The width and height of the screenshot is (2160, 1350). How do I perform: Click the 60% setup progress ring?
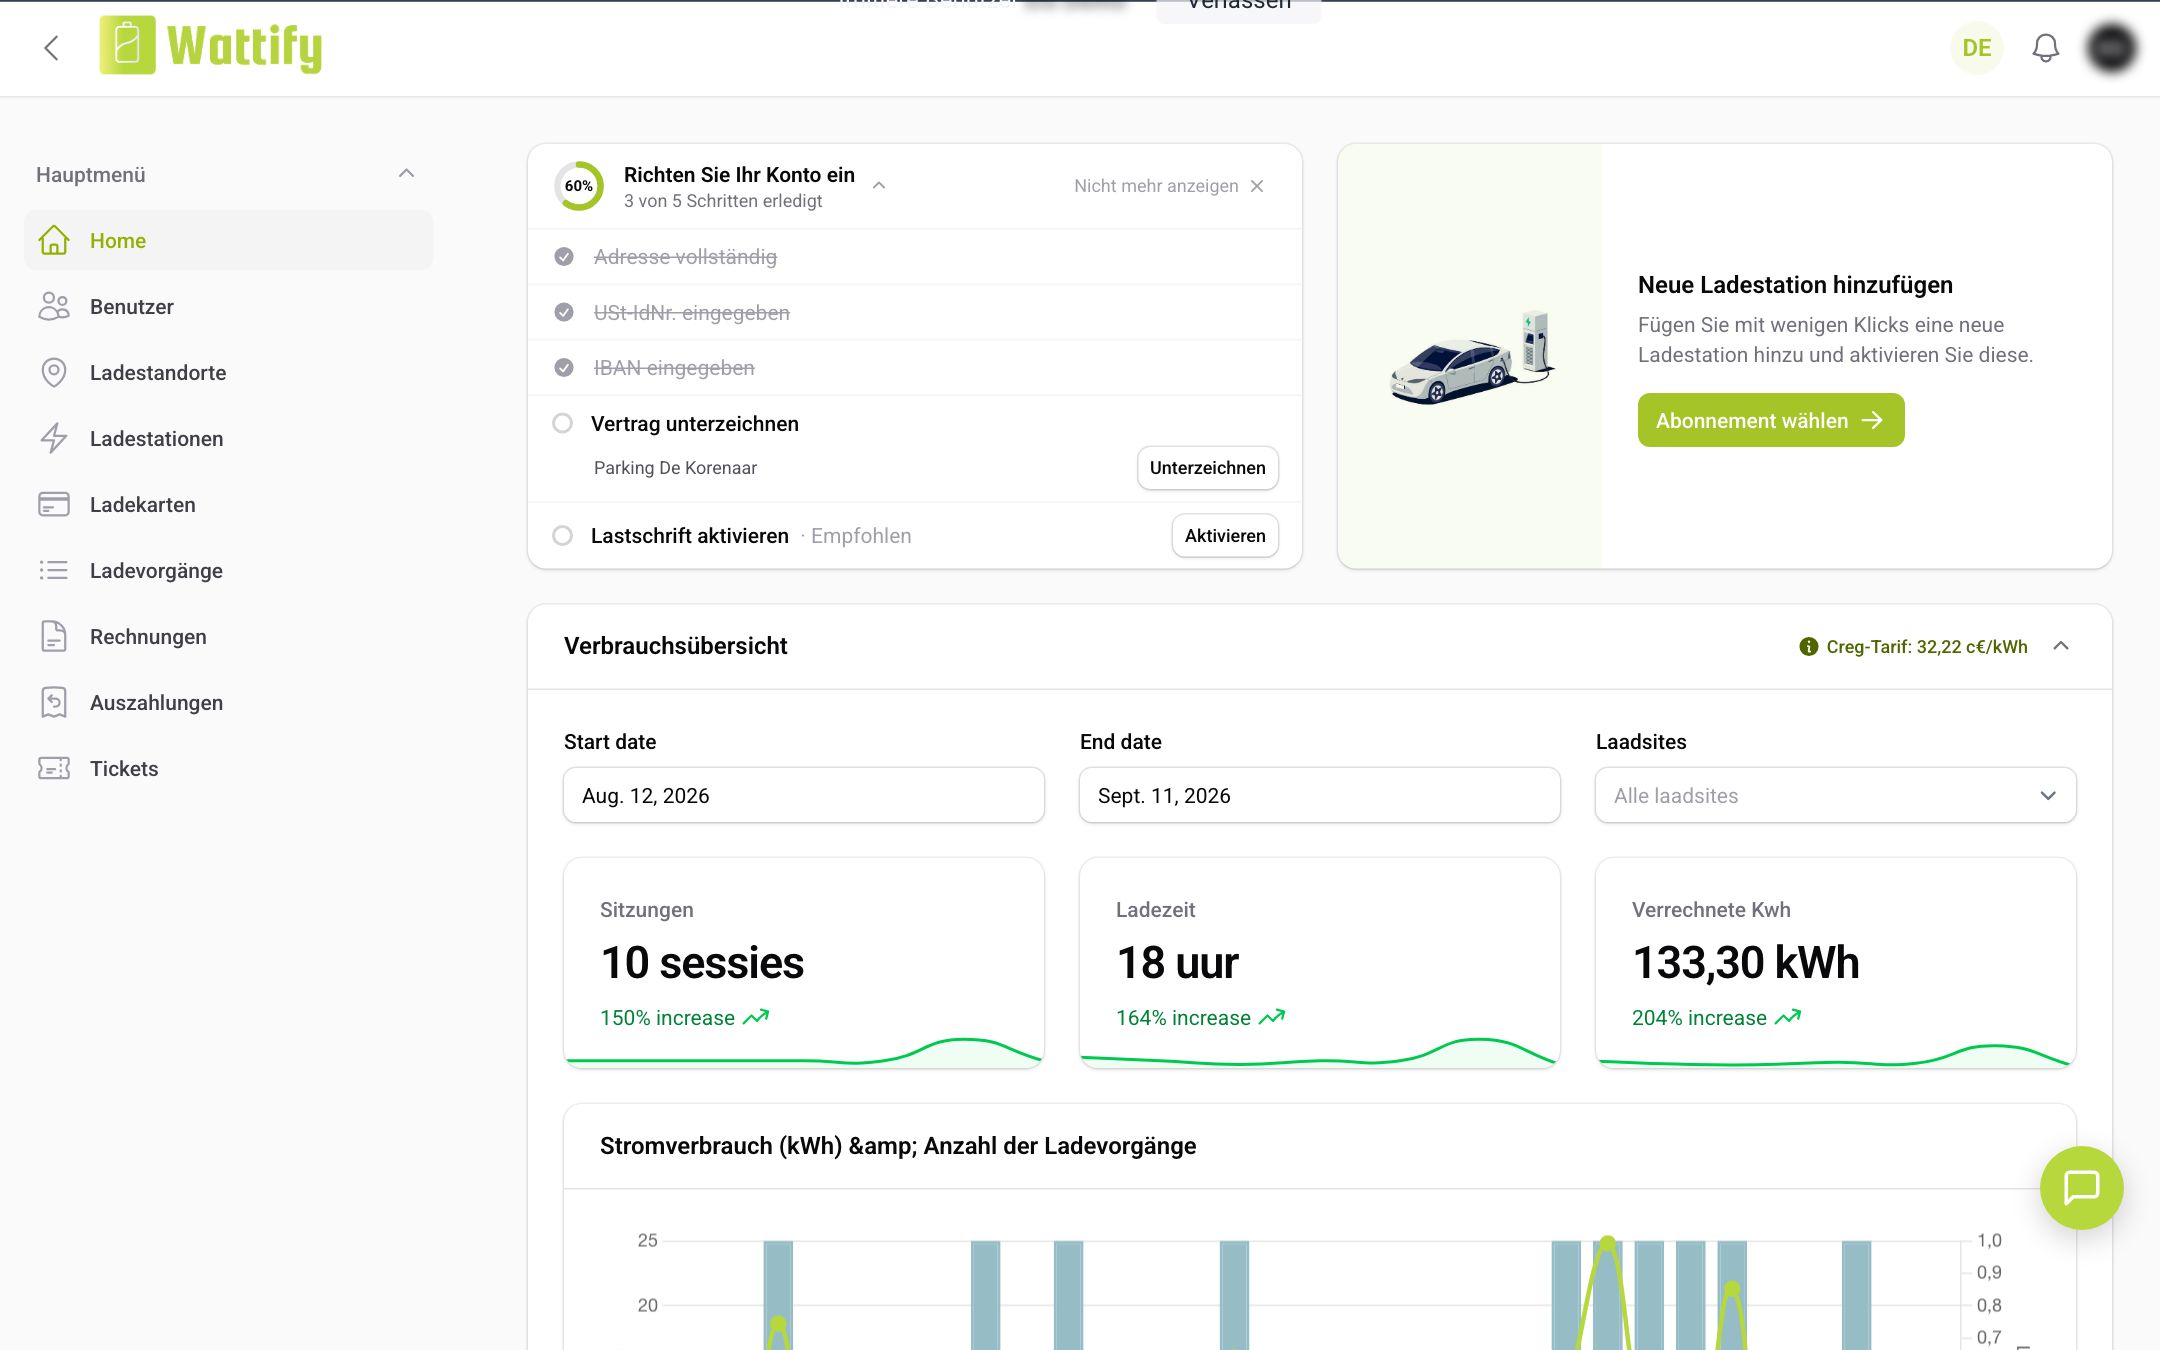(x=578, y=186)
